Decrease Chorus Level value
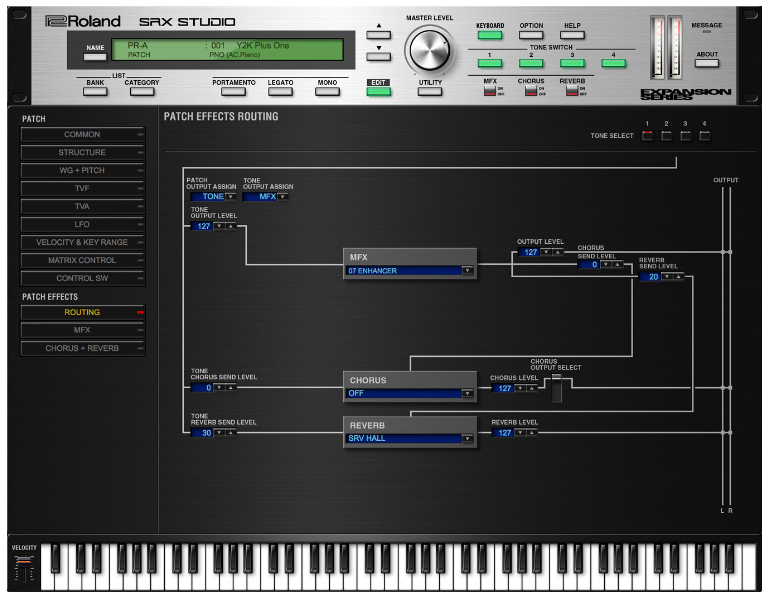This screenshot has height=600, width=773. pyautogui.click(x=520, y=388)
